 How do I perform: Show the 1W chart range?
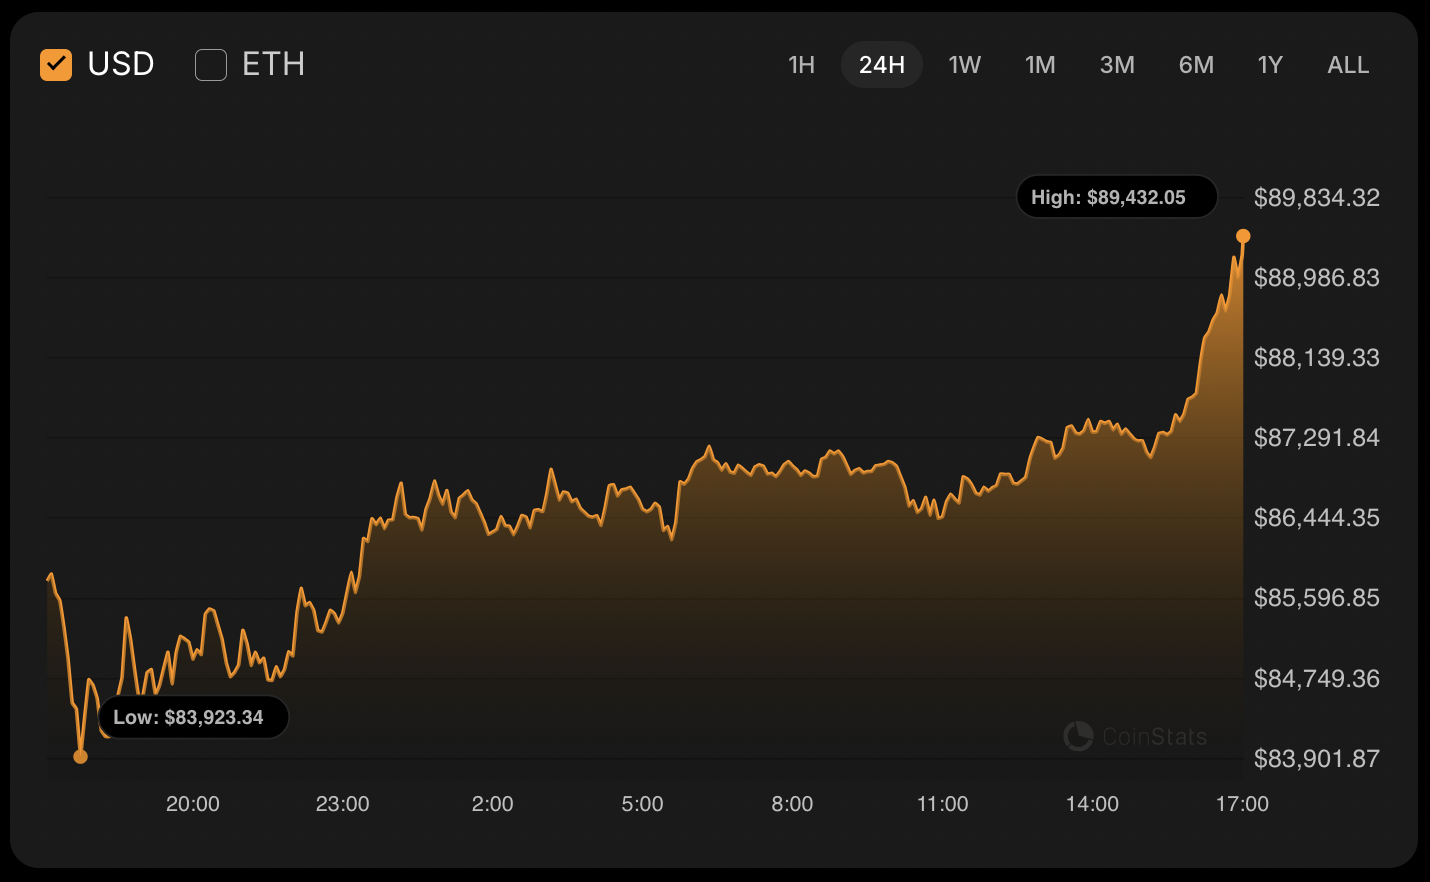tap(964, 65)
